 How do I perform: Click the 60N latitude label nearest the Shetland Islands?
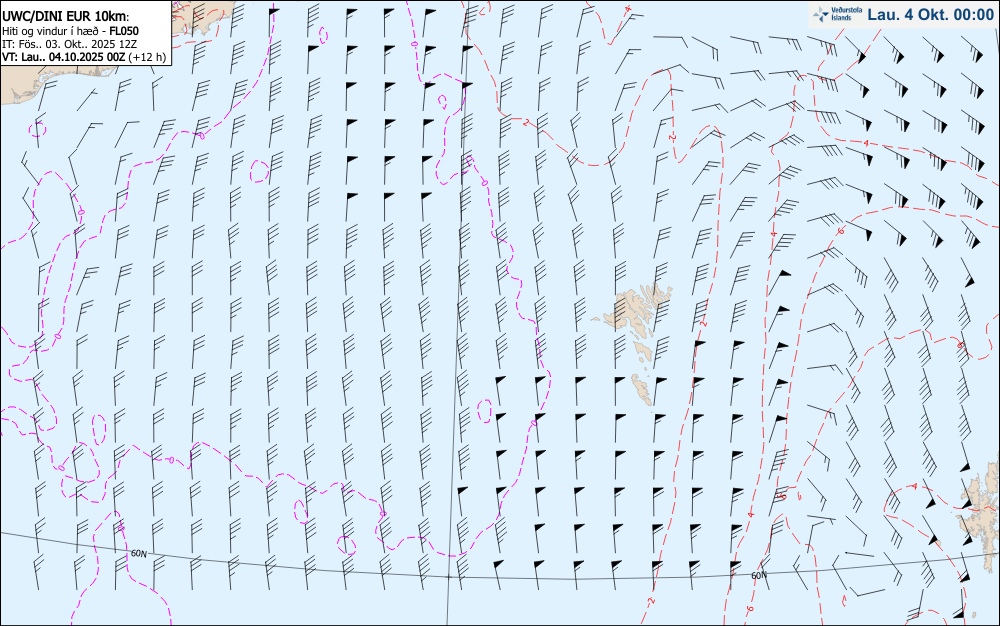(x=758, y=576)
